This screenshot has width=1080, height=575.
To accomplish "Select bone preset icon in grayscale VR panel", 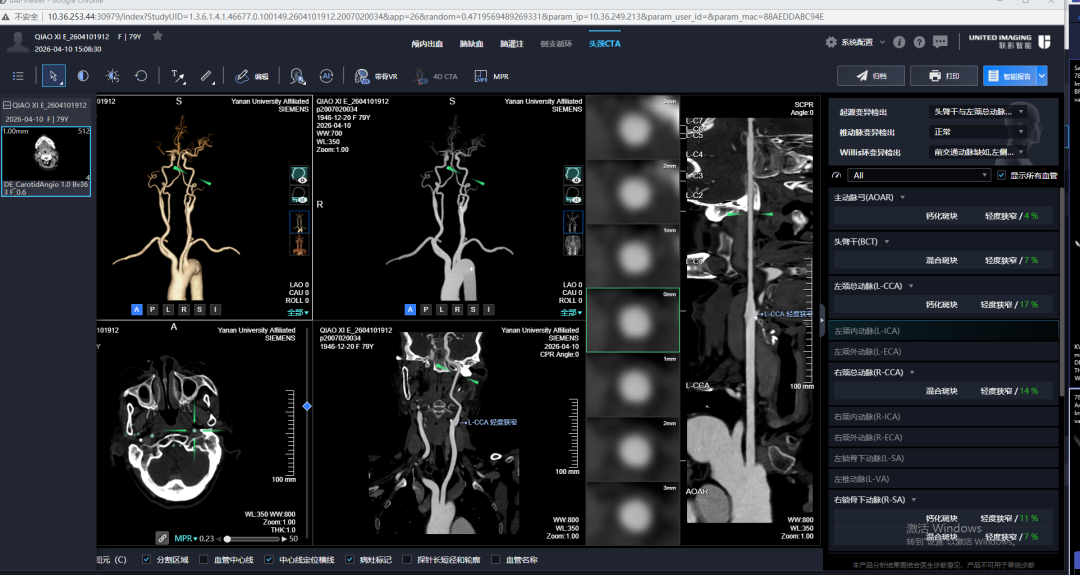I will point(572,245).
